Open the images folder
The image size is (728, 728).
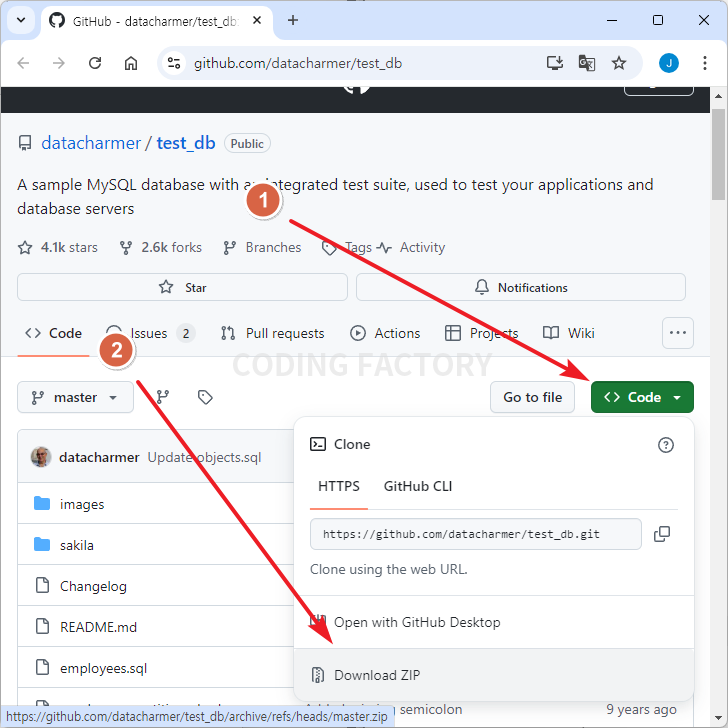click(82, 504)
